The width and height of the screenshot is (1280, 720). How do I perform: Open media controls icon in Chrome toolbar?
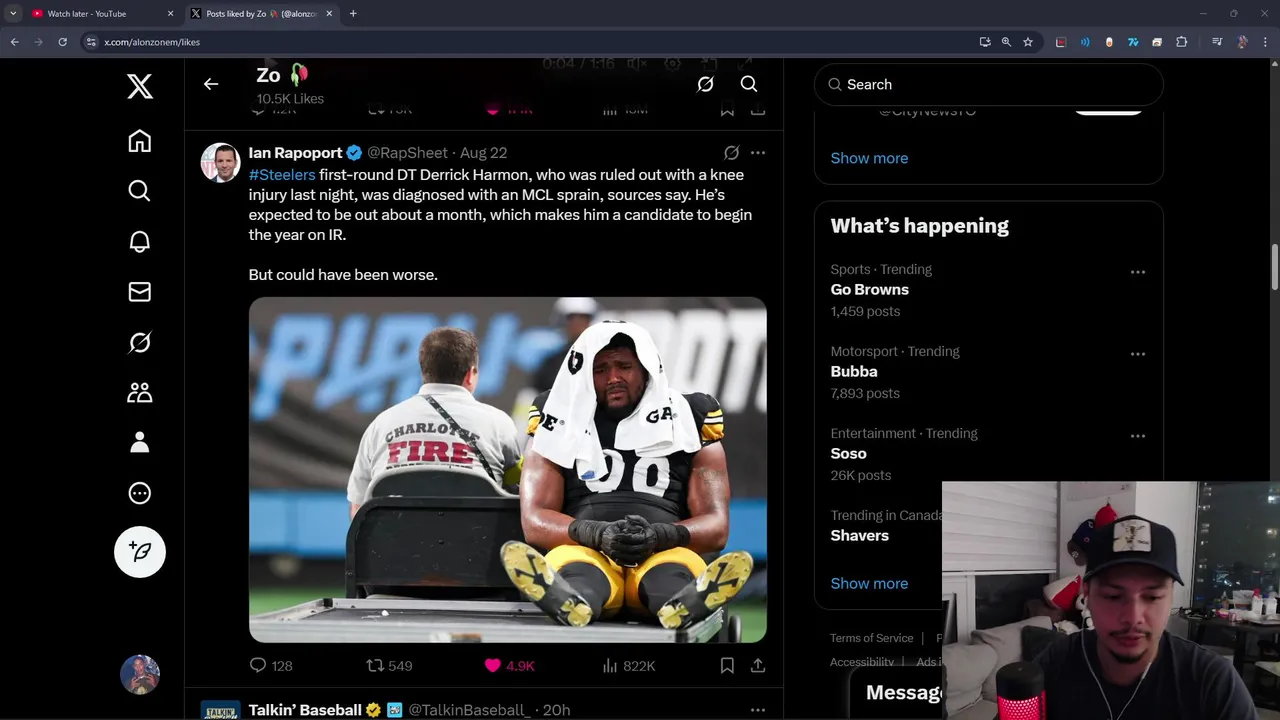click(x=1217, y=42)
